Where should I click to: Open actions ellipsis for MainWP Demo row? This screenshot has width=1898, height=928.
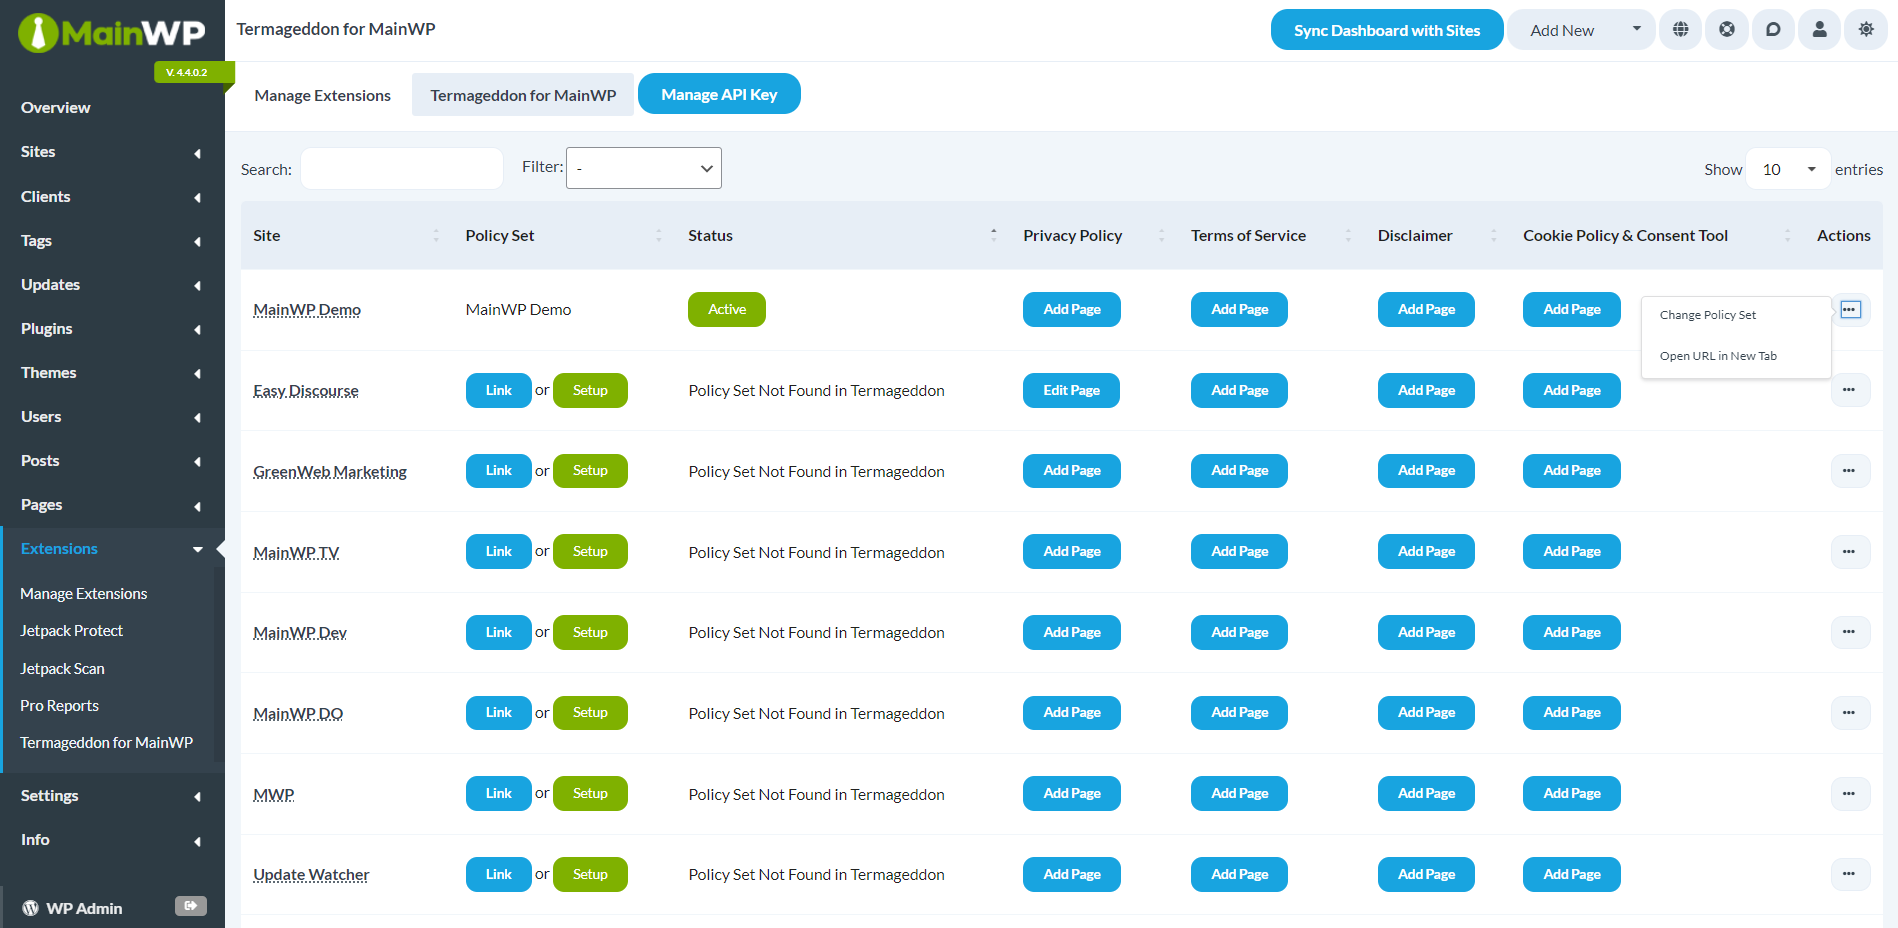[x=1850, y=310]
